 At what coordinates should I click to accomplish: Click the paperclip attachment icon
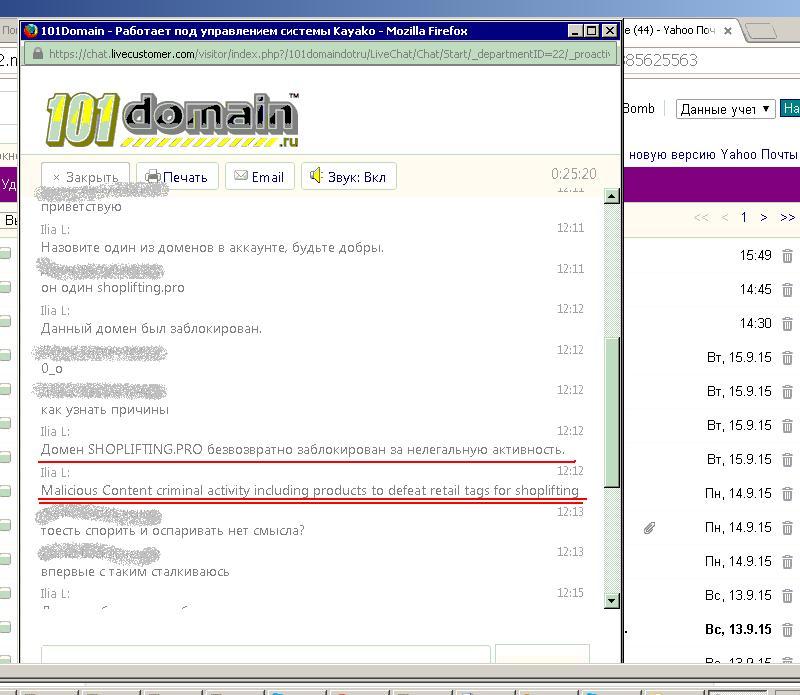pos(648,527)
